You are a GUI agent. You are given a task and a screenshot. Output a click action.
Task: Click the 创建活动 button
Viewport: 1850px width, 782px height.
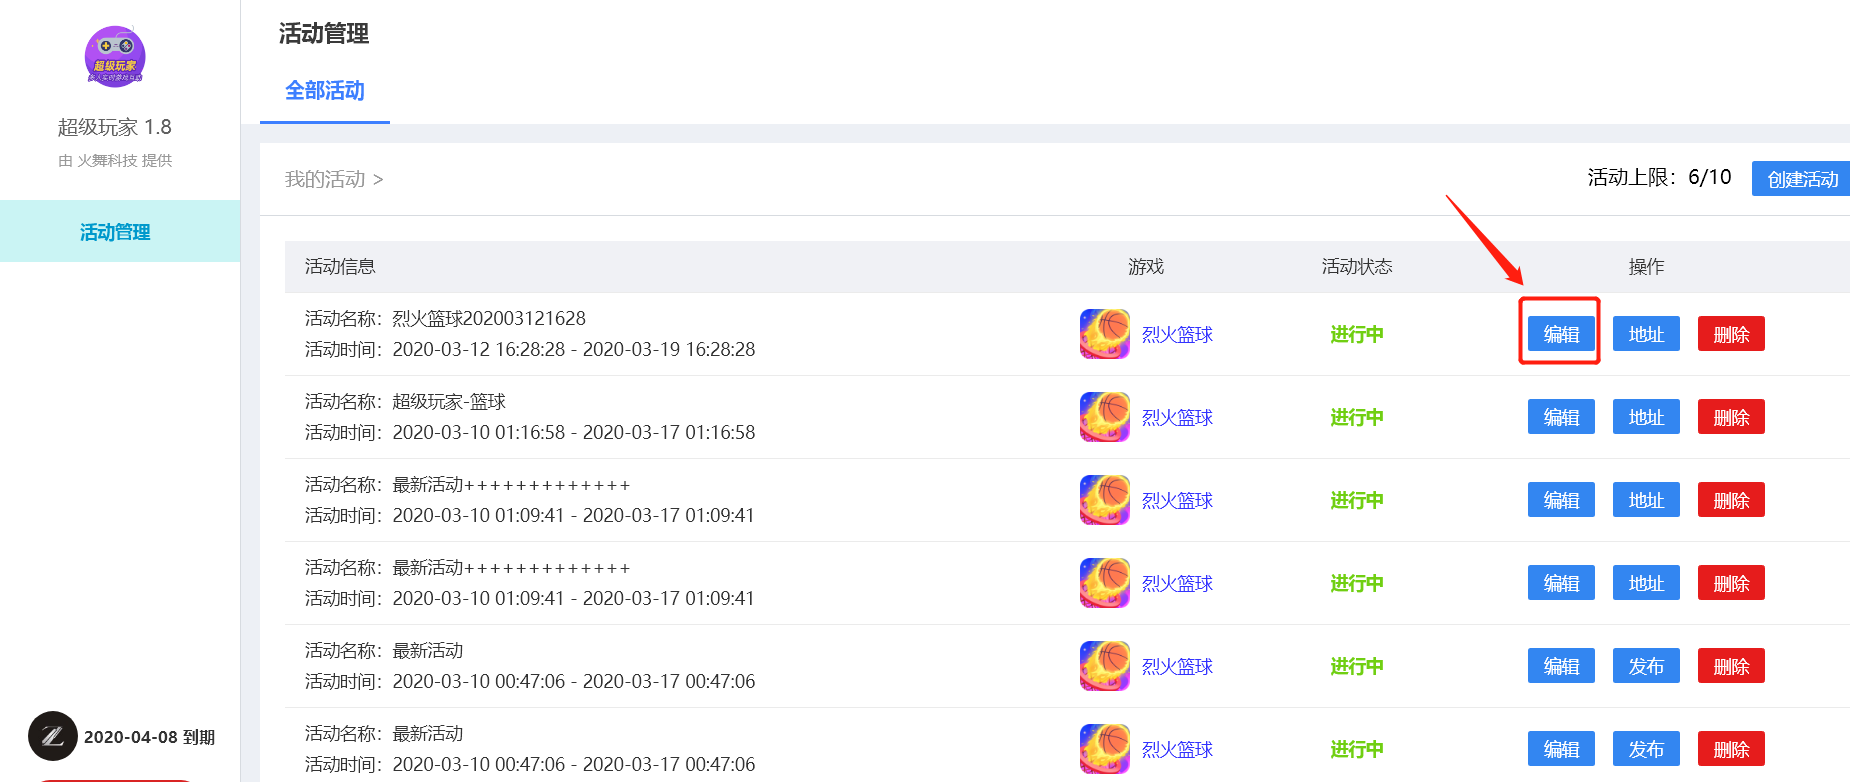1802,179
